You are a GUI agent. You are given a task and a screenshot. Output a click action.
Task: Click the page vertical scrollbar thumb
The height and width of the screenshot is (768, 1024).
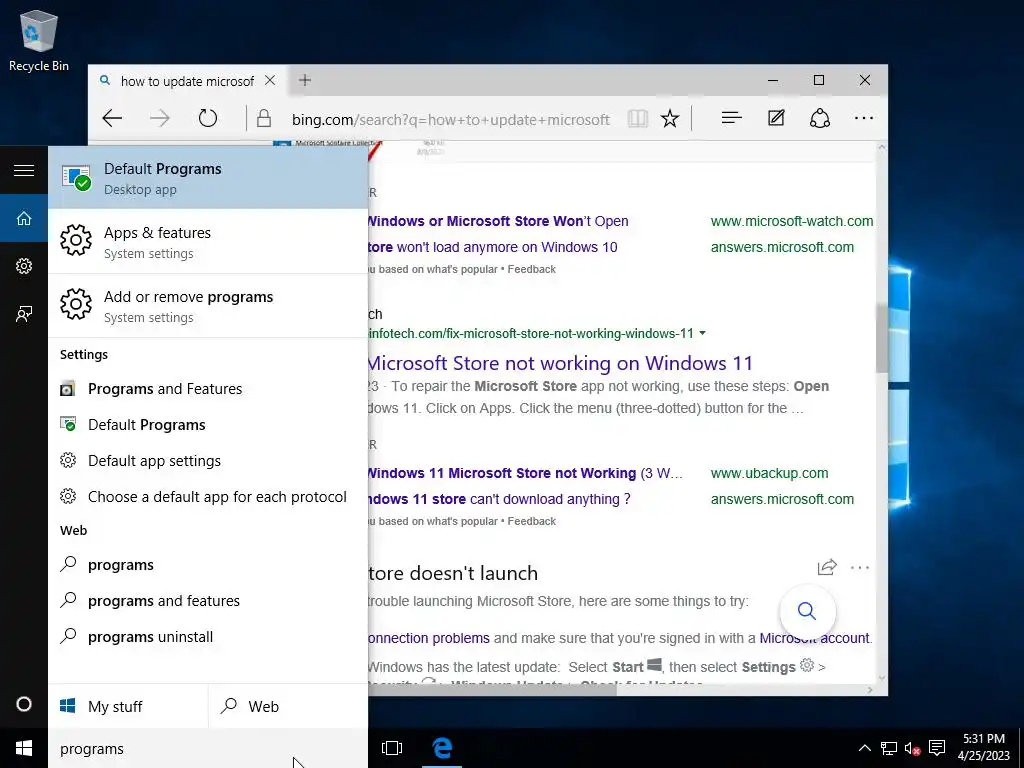click(x=882, y=338)
